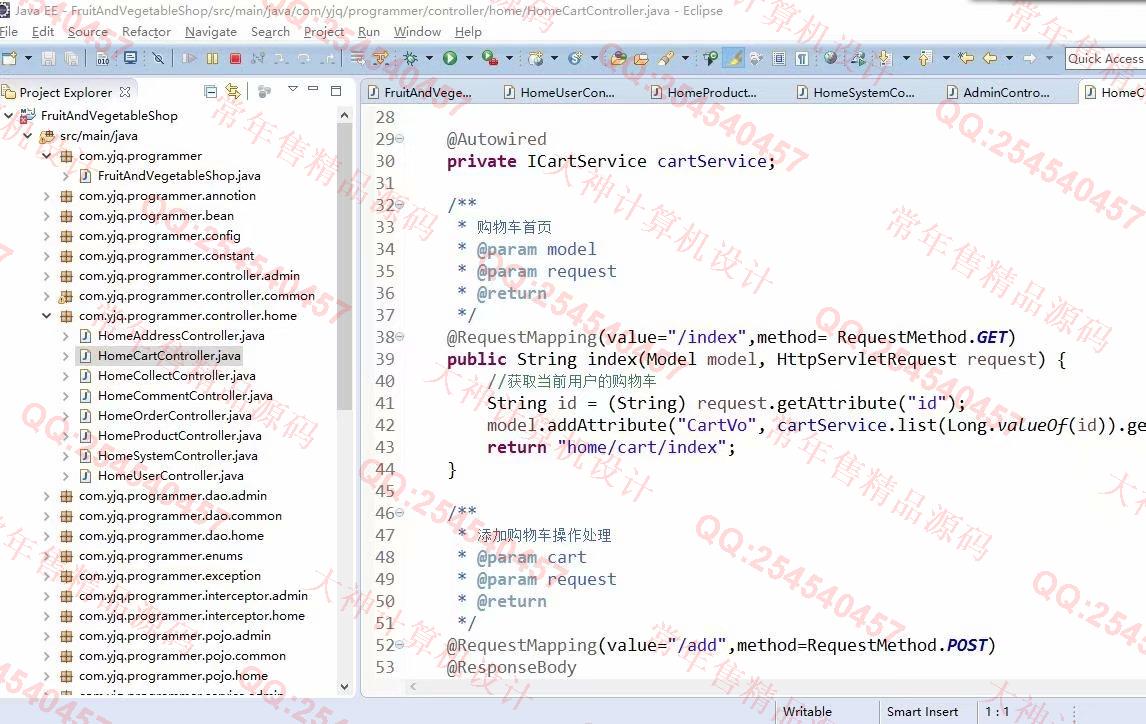
Task: Click the Save disk icon
Action: coord(50,59)
